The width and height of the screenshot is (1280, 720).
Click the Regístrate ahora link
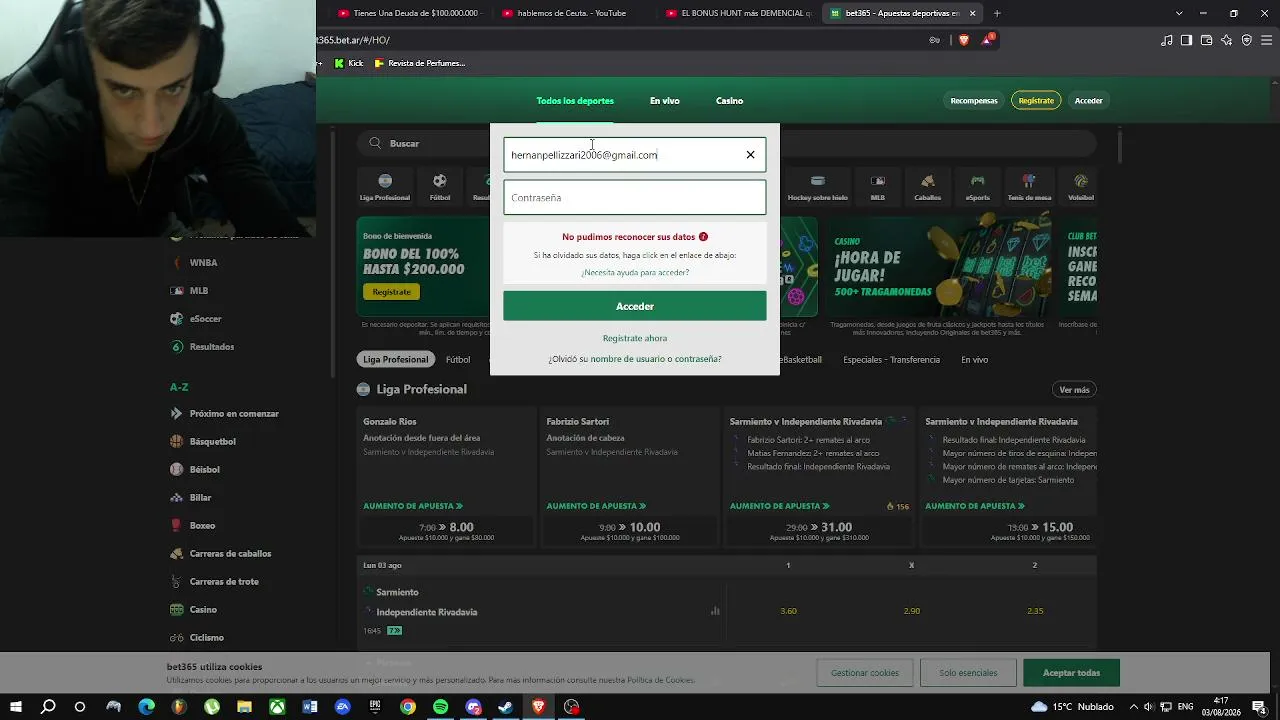[x=635, y=338]
